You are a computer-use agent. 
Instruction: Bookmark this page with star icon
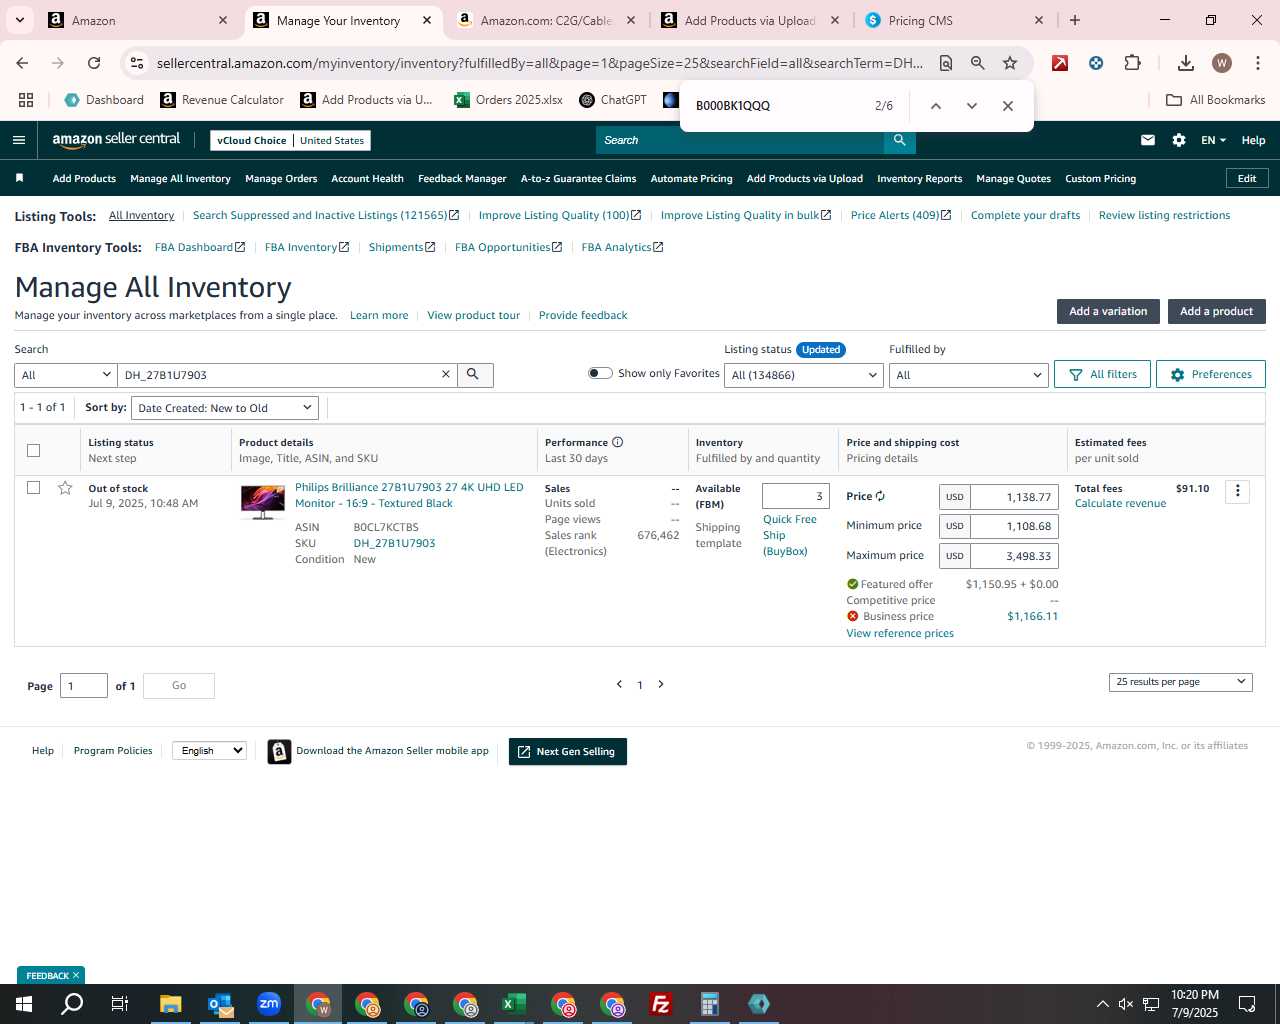1010,63
